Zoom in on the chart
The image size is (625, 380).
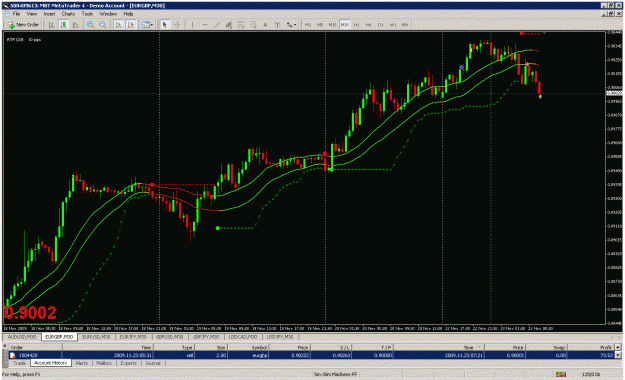tap(90, 25)
